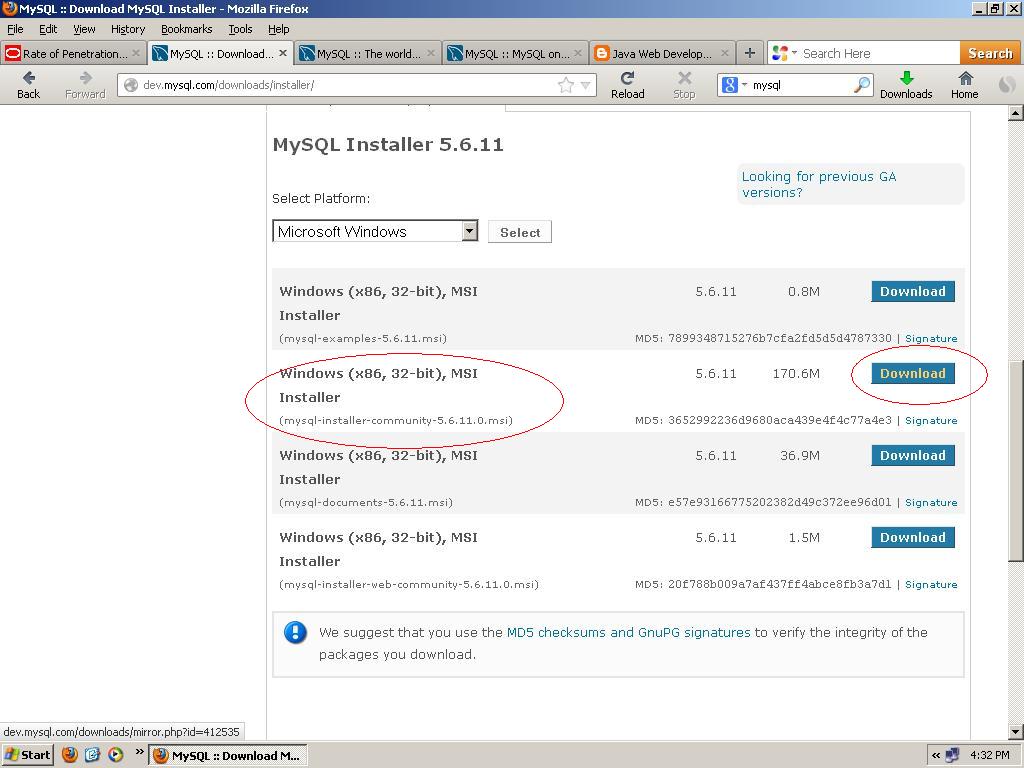This screenshot has height=768, width=1024.
Task: Open the Help menu
Action: point(278,29)
